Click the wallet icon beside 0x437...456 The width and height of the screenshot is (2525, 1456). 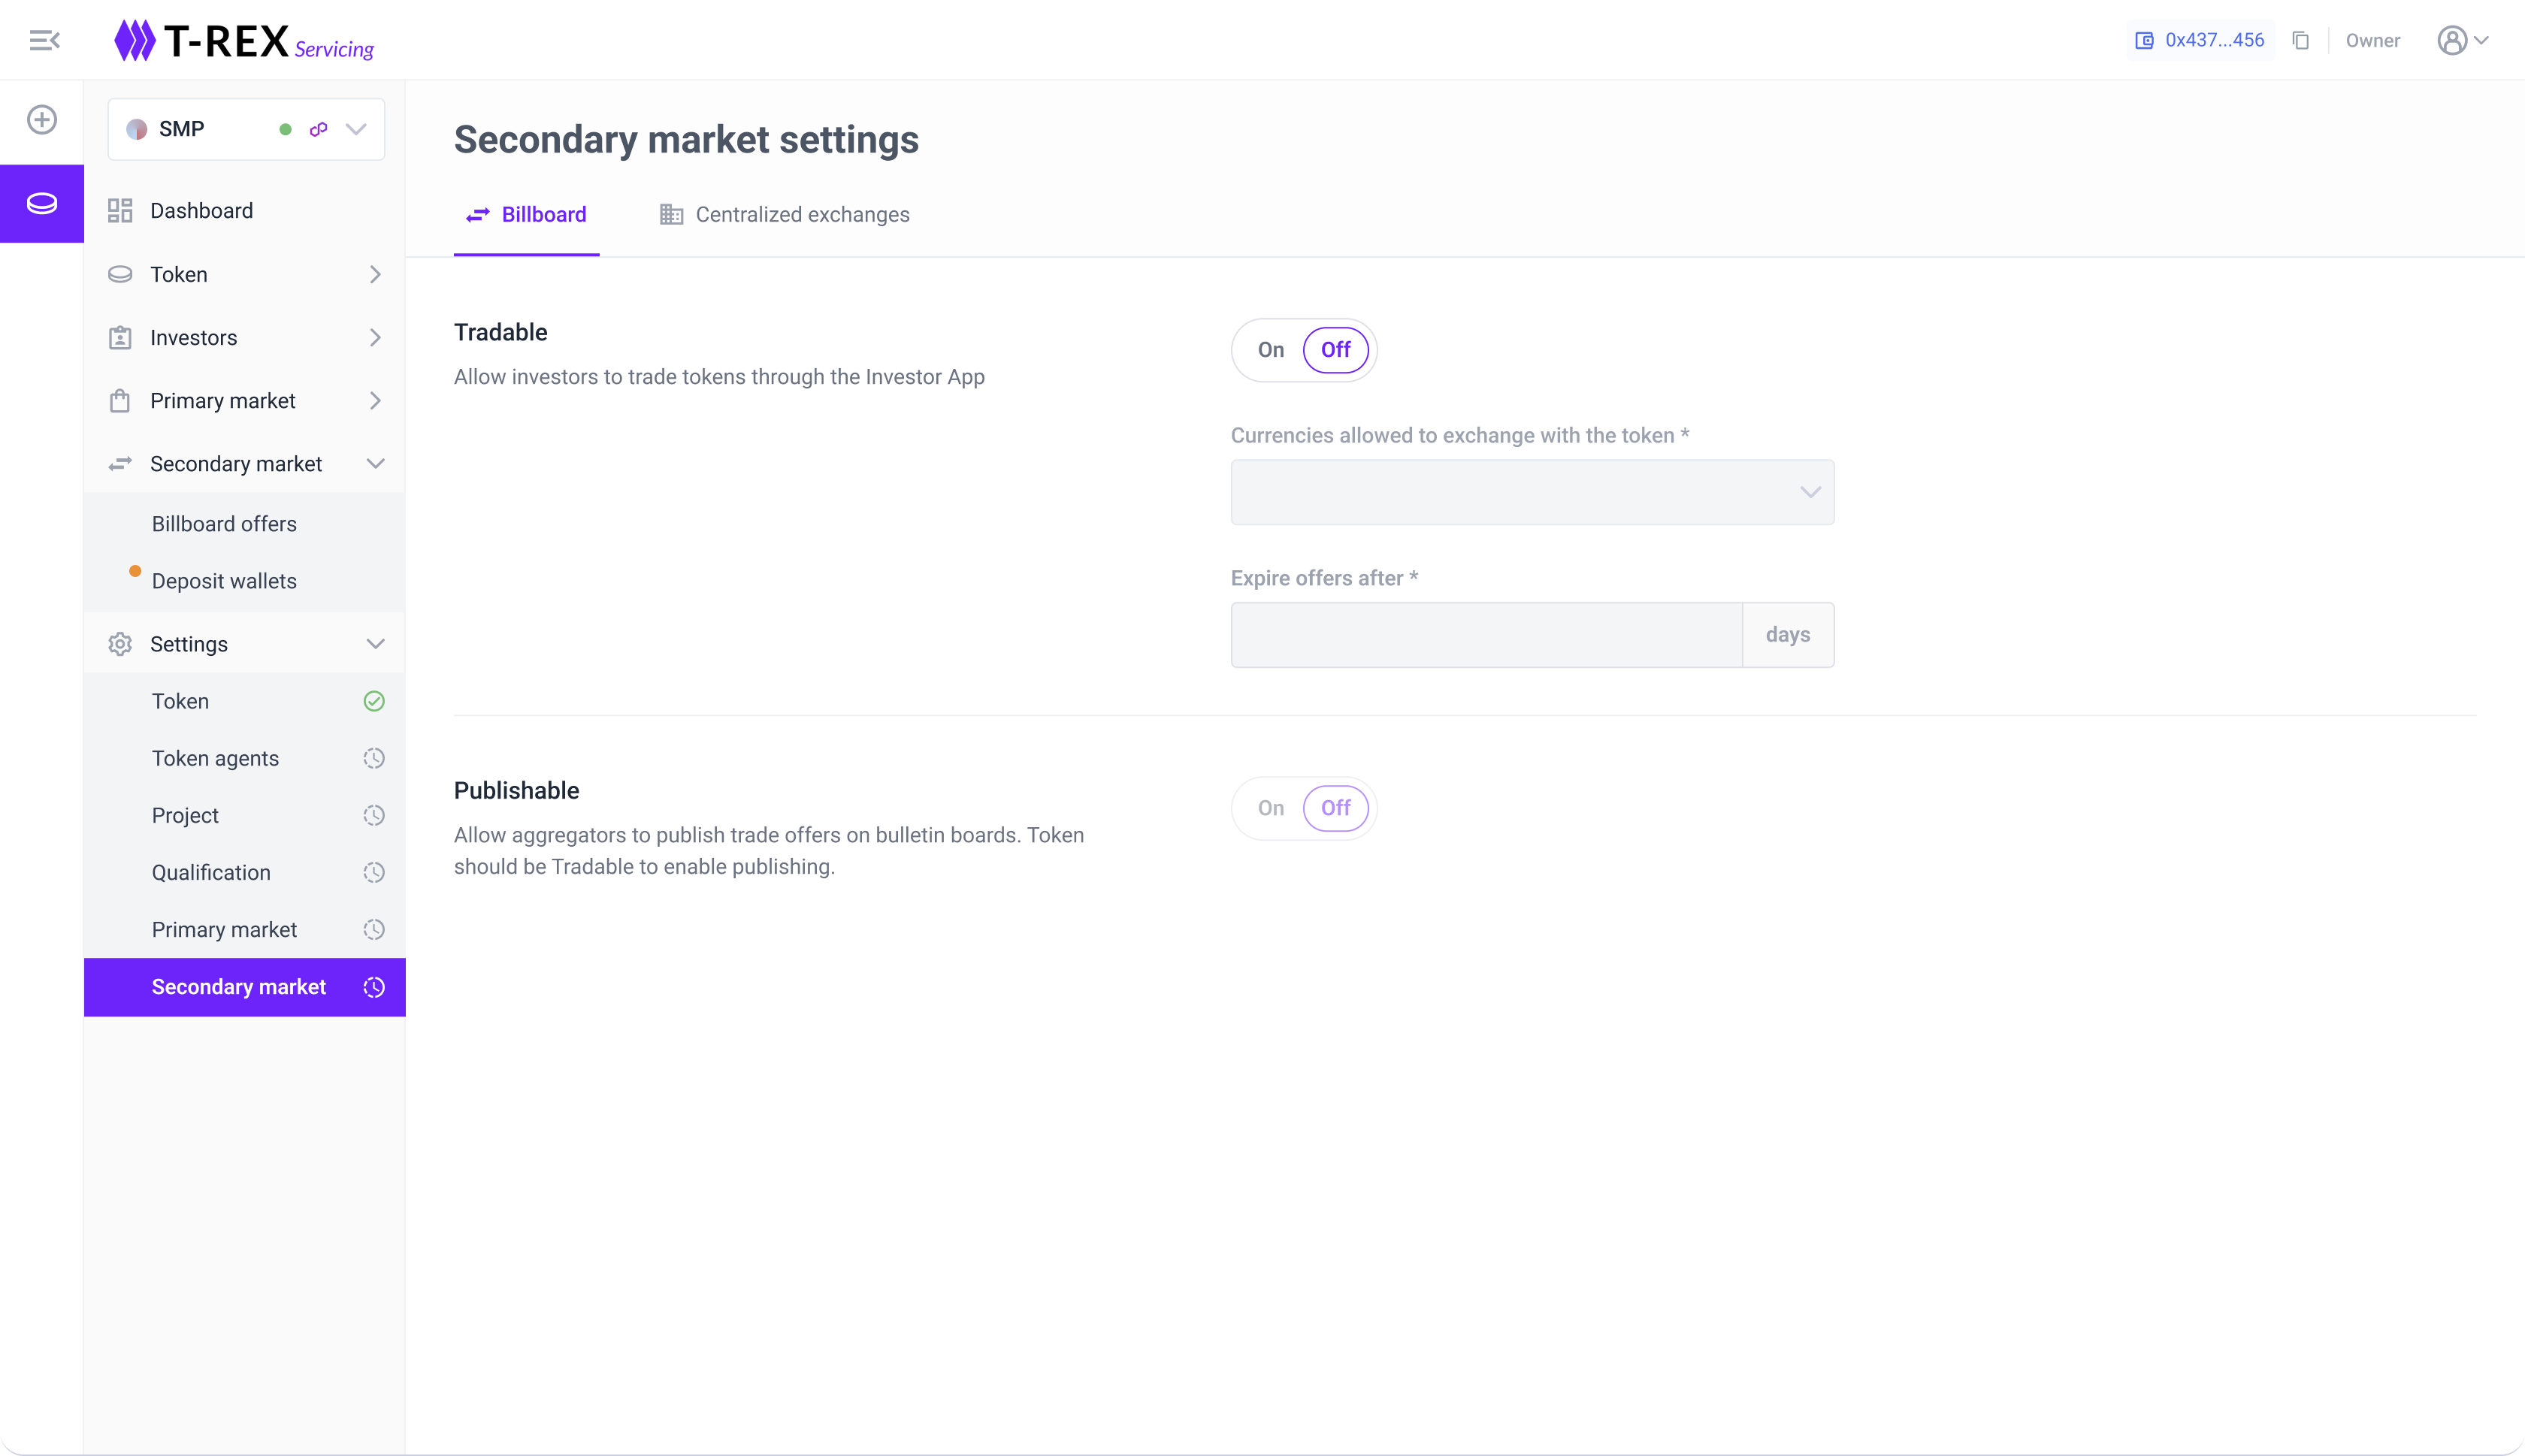click(x=2144, y=41)
